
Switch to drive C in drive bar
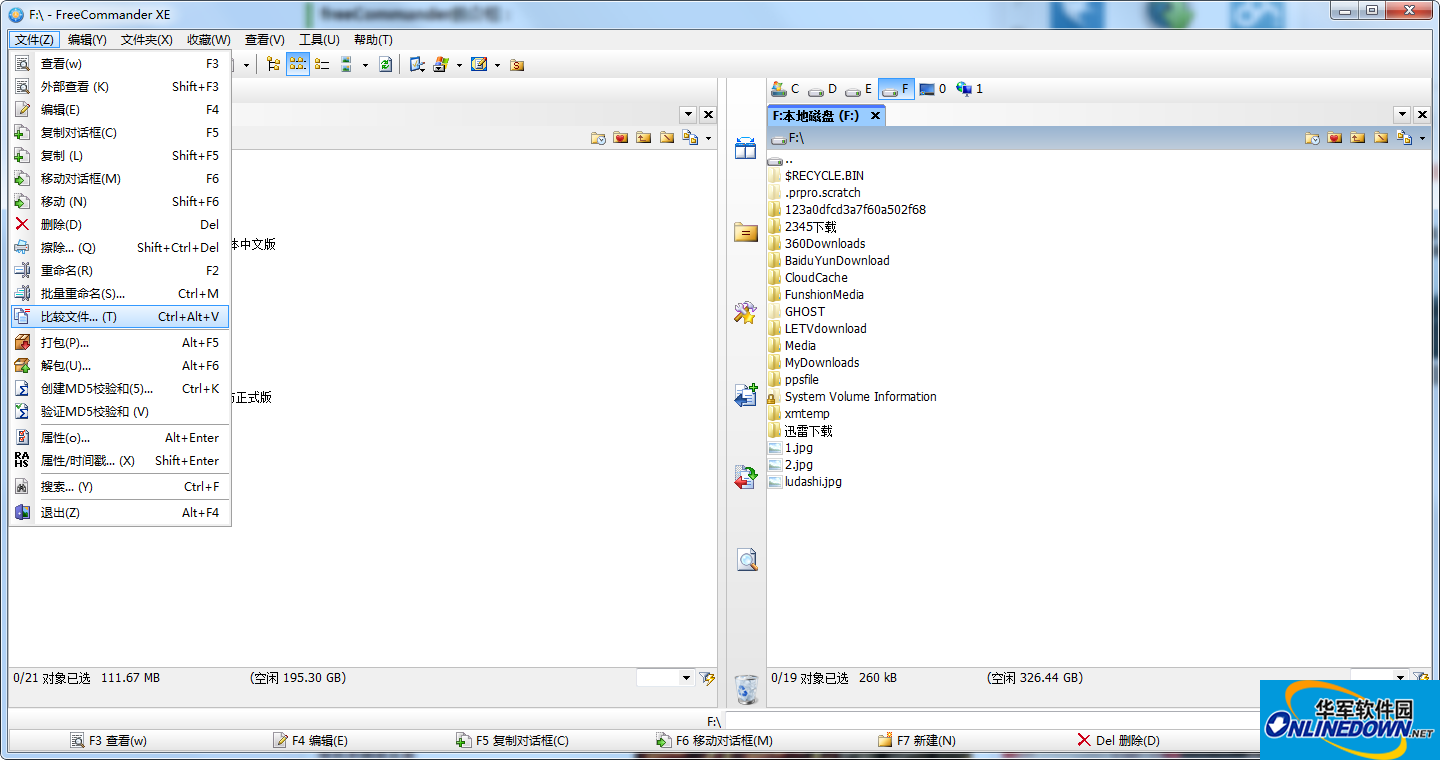(785, 89)
